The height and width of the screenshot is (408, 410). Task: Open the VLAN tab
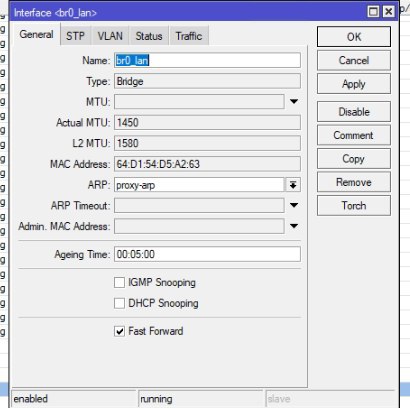(x=110, y=36)
